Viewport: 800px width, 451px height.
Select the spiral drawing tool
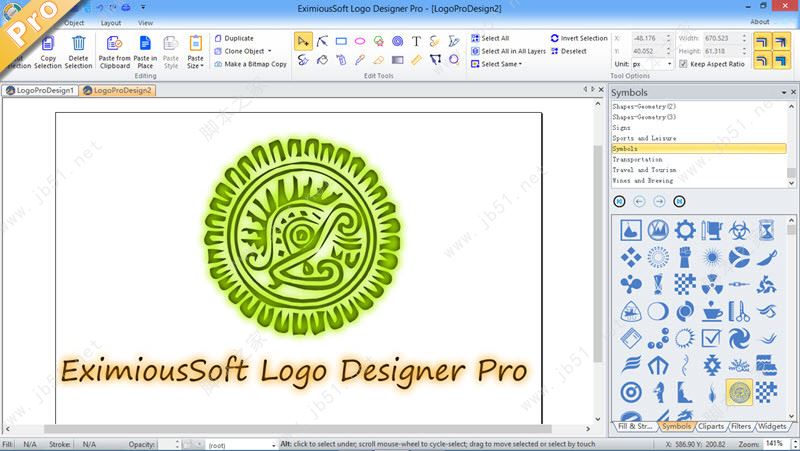[x=397, y=42]
